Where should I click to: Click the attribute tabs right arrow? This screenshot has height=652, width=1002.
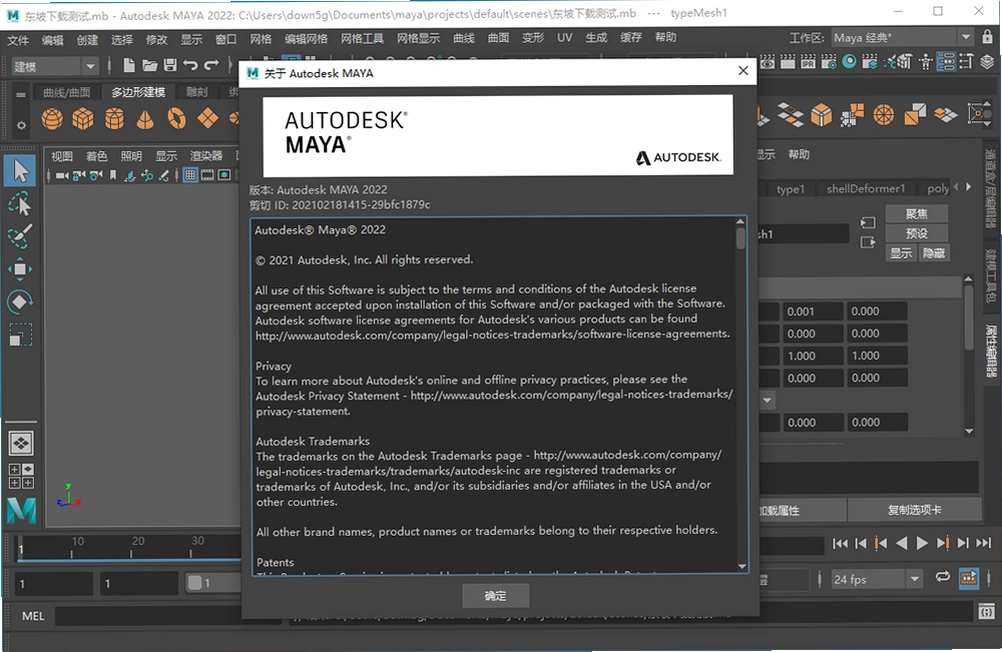coord(969,187)
